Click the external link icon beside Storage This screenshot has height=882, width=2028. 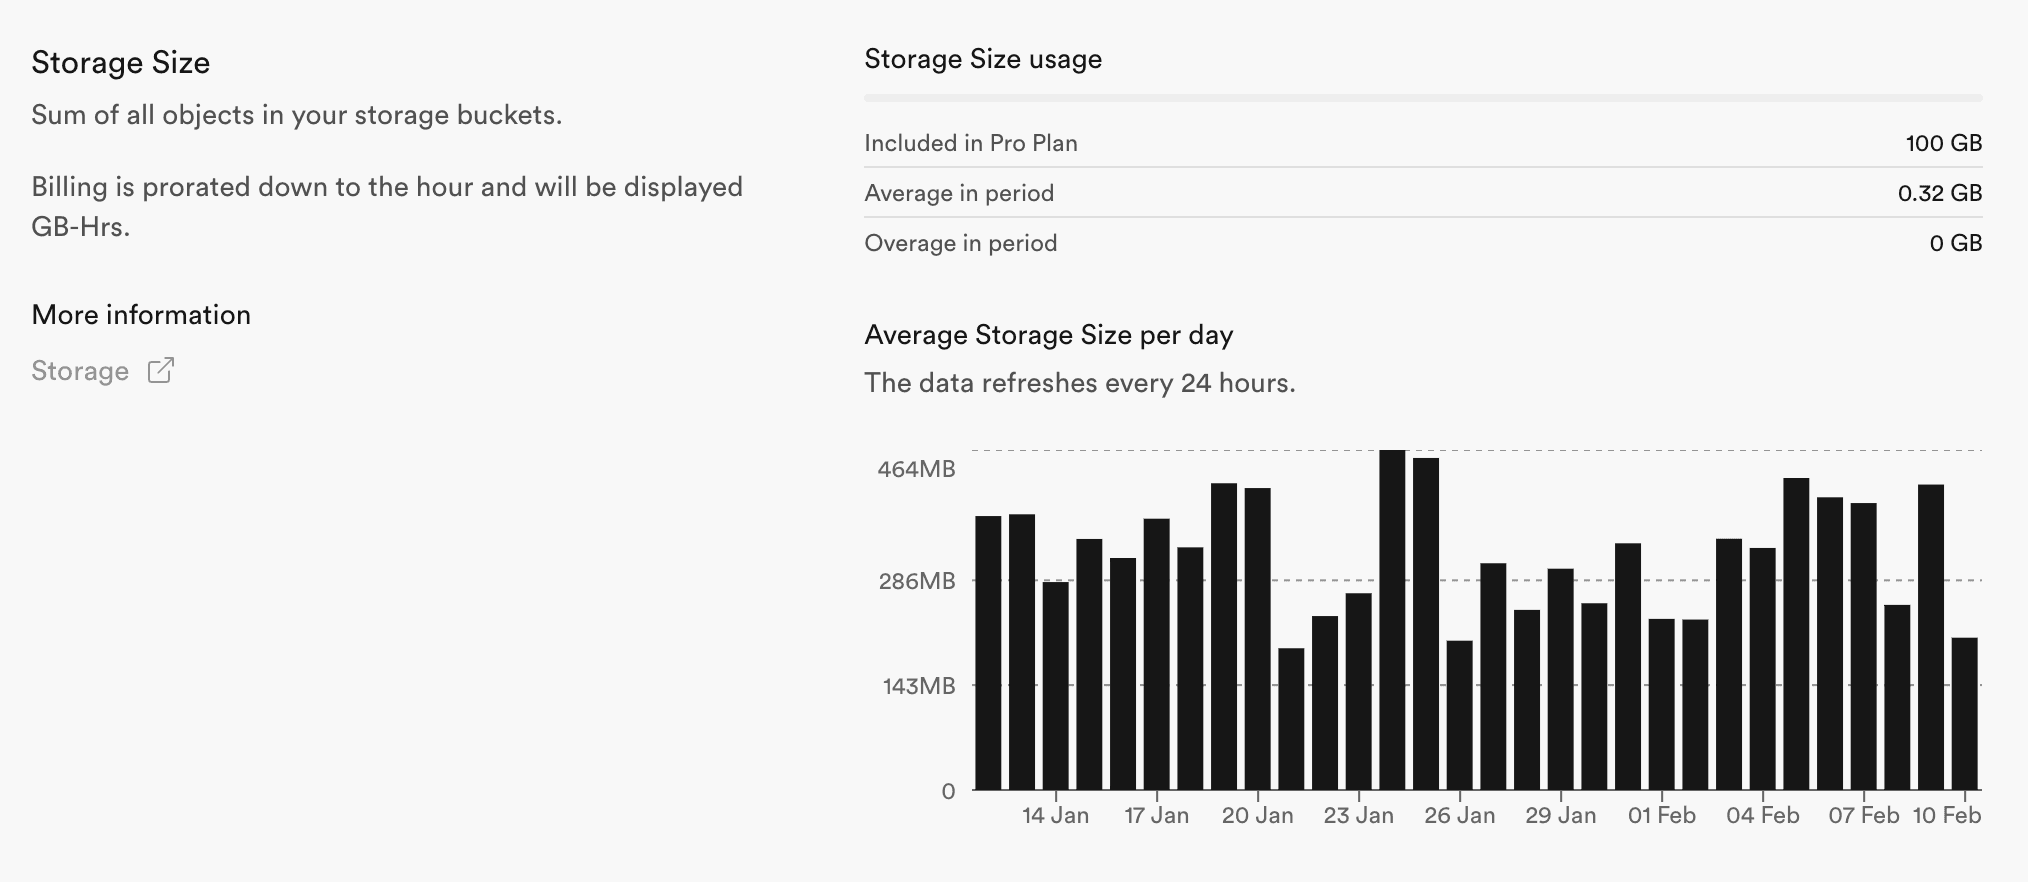(160, 371)
